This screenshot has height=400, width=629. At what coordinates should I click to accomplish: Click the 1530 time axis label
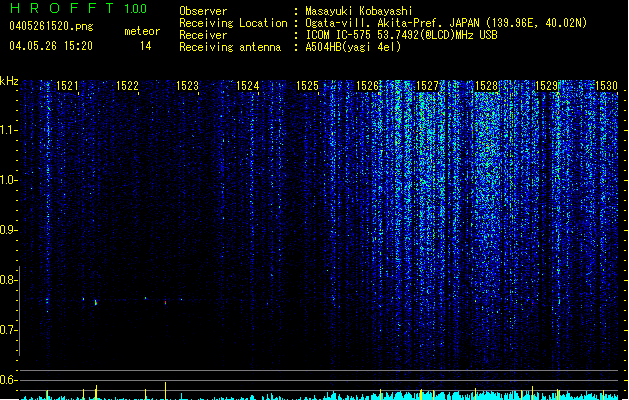coord(607,86)
